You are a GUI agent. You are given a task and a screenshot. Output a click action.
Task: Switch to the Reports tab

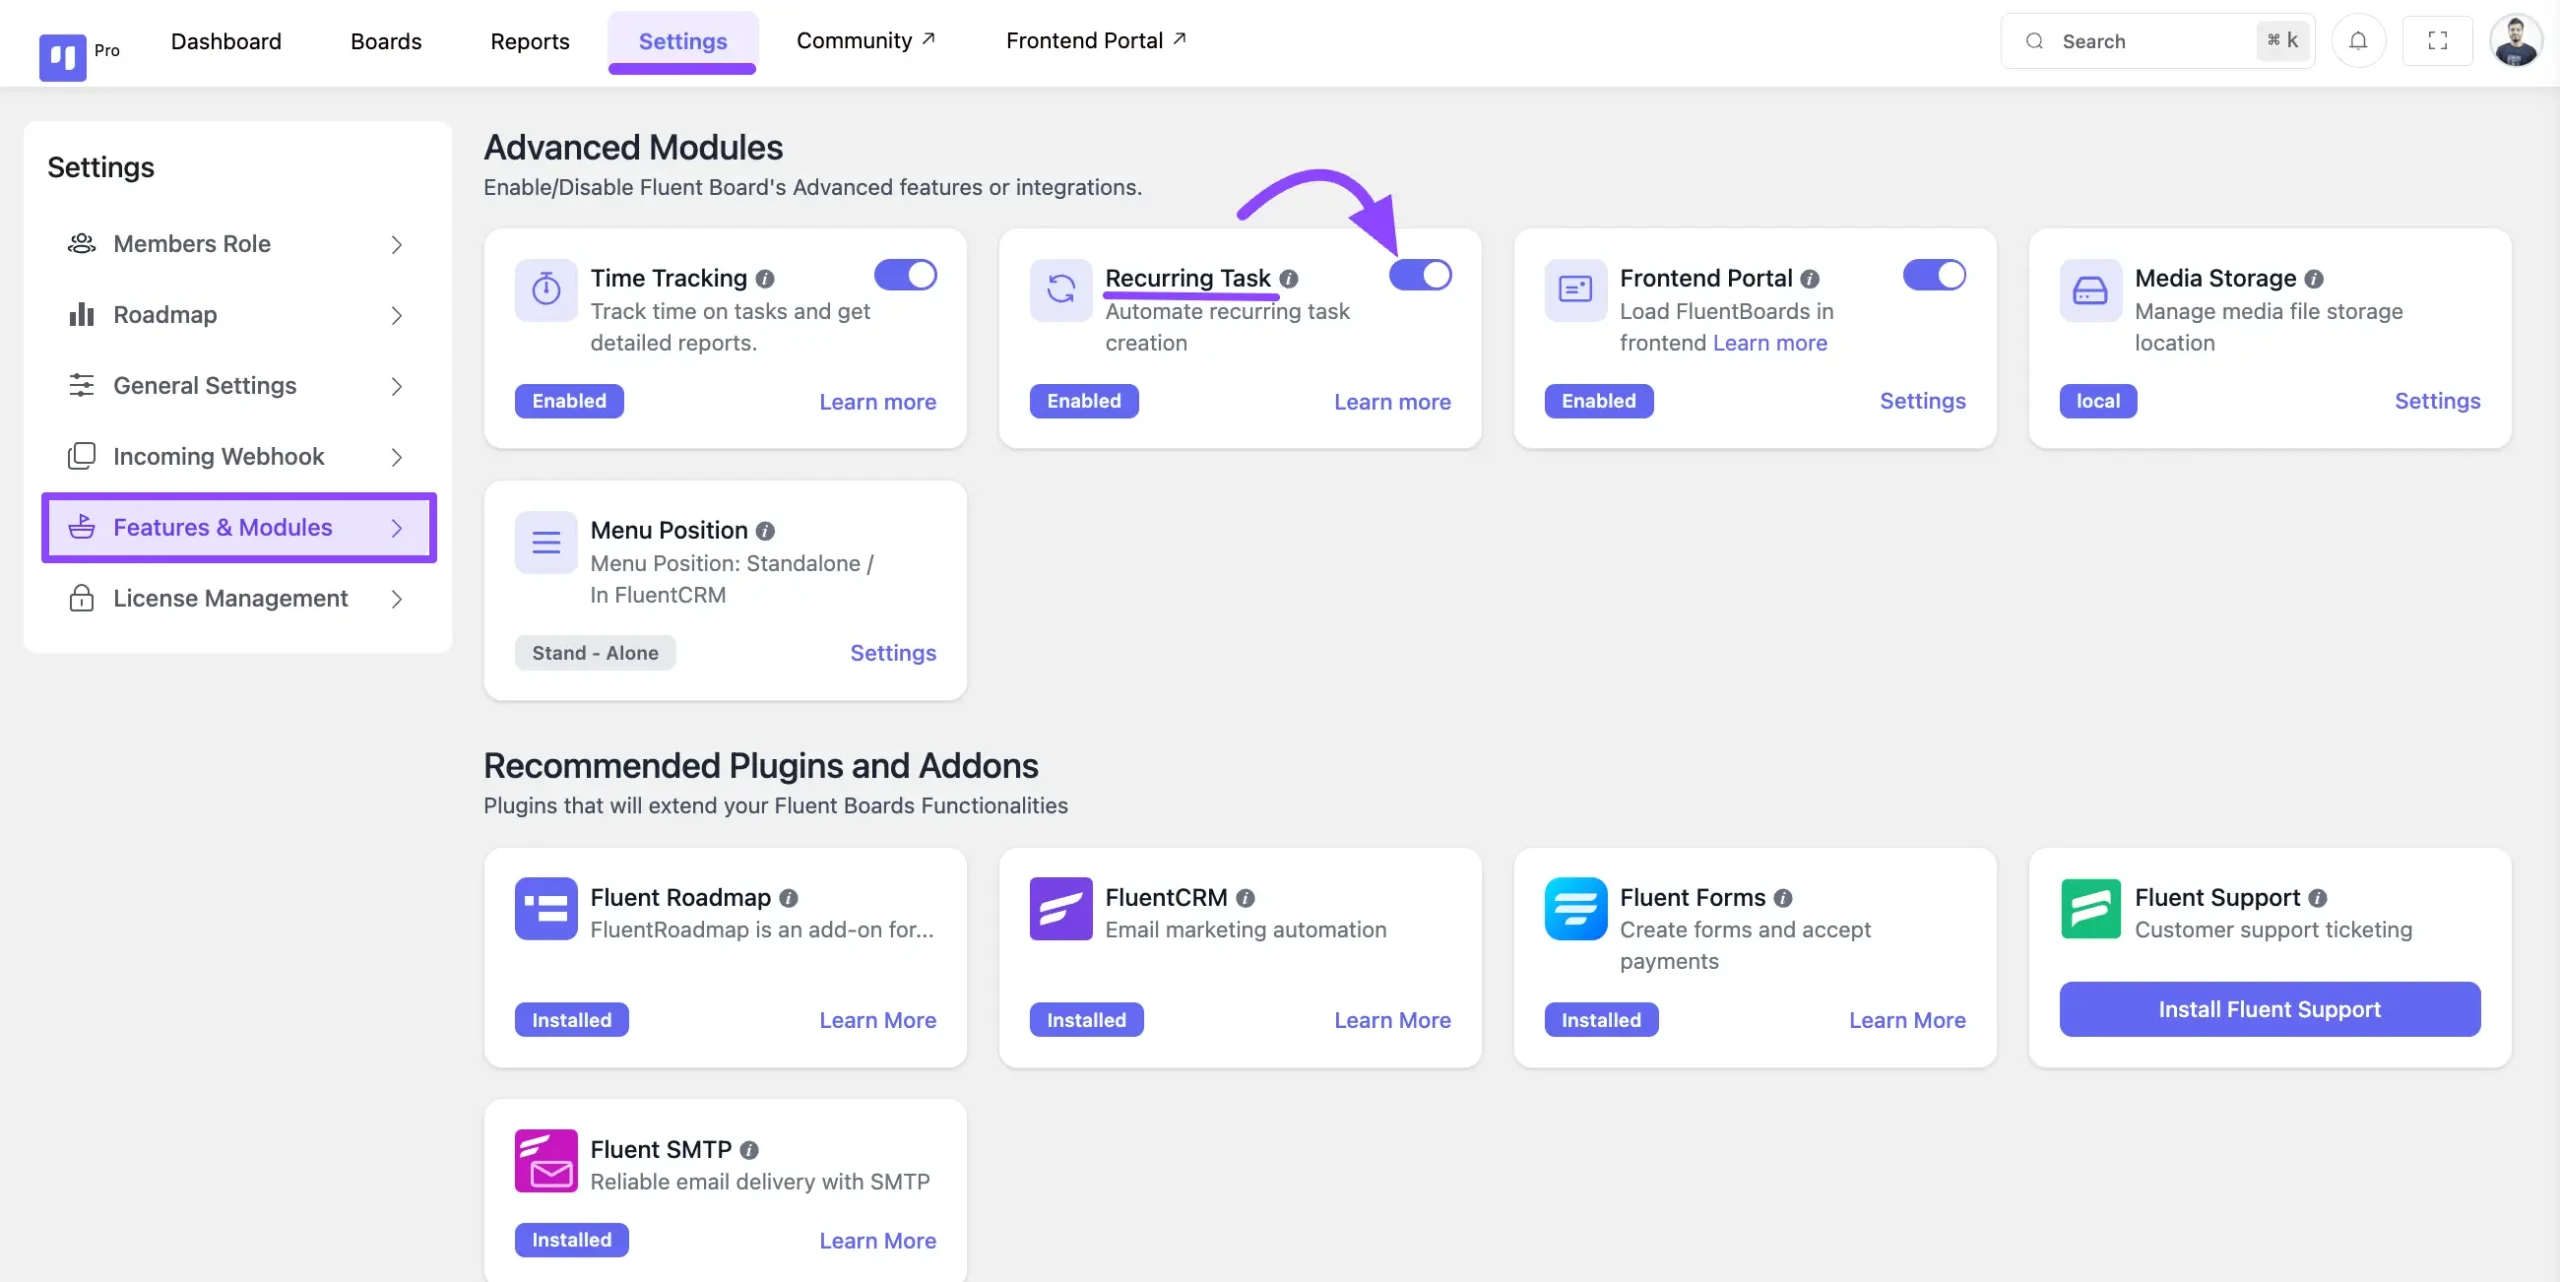point(530,41)
